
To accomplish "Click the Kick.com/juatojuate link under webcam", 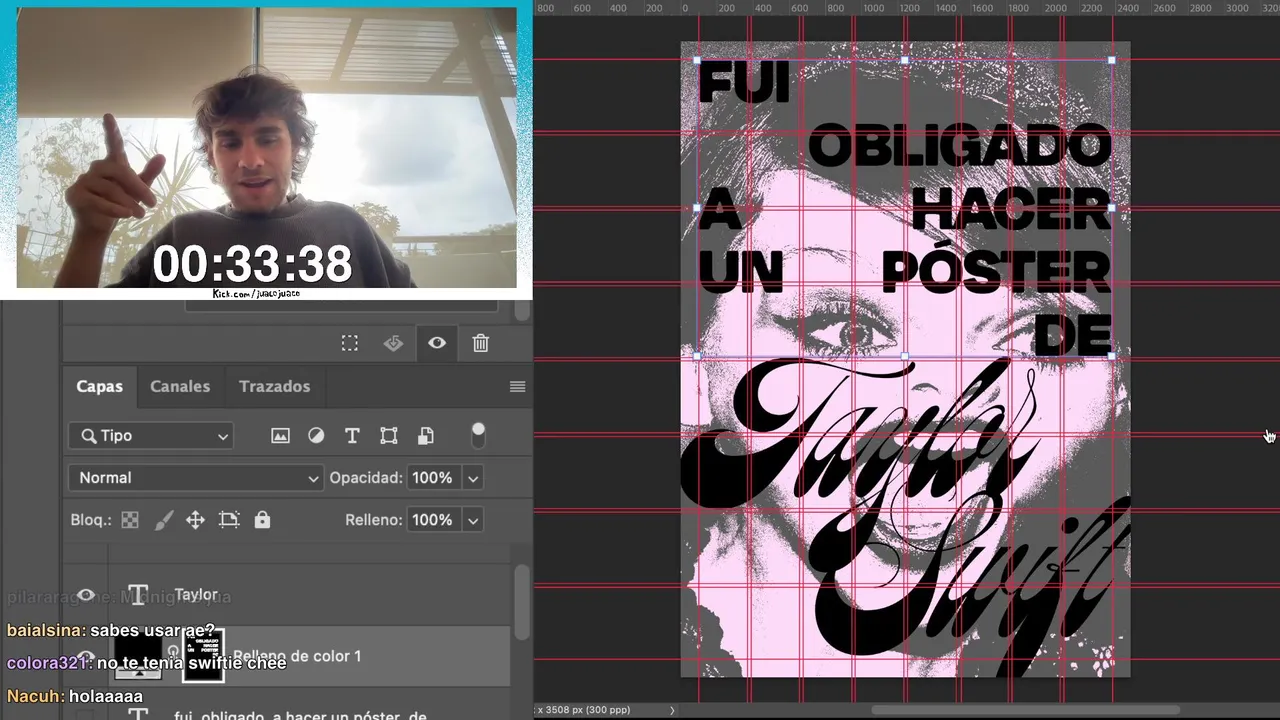I will [256, 293].
